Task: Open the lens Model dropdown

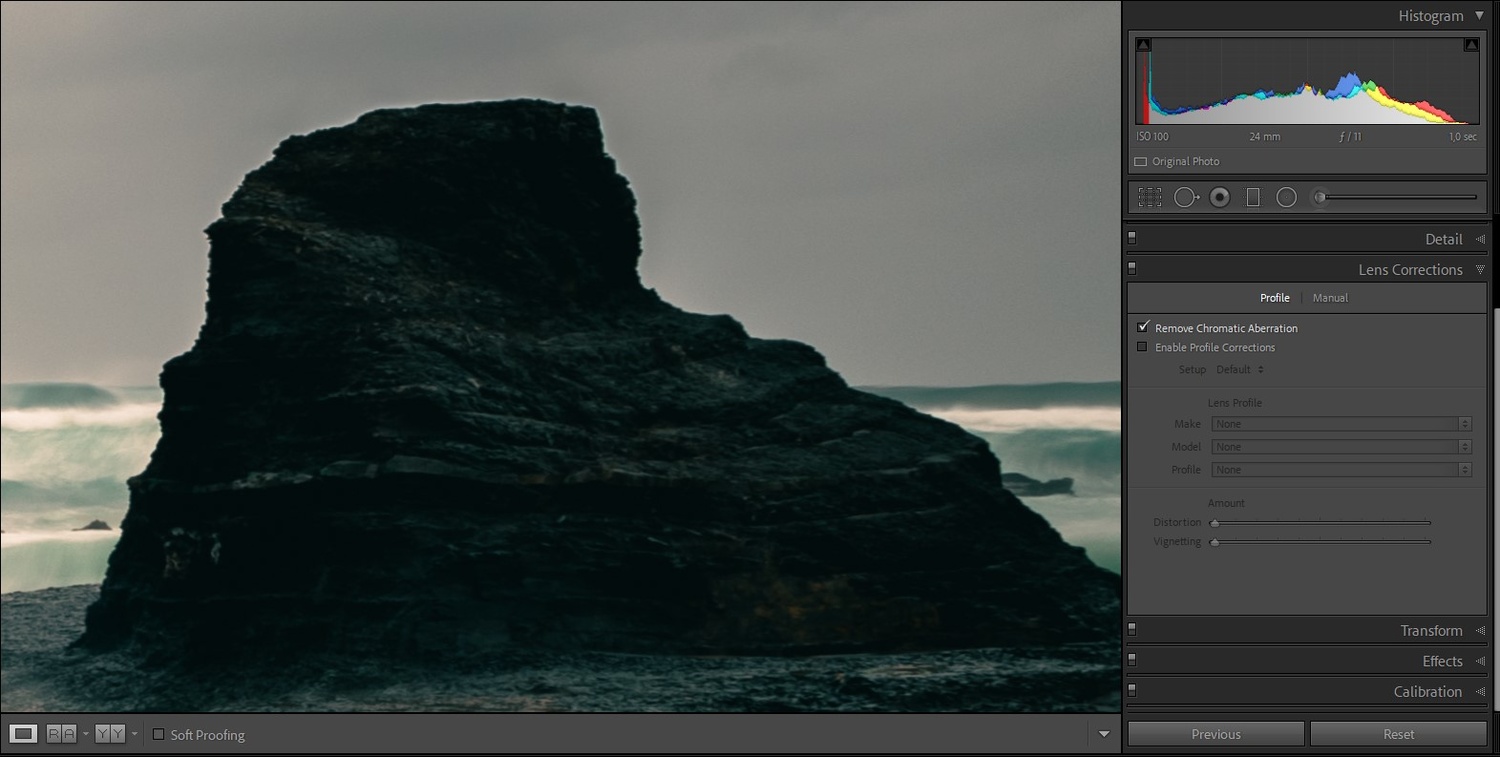Action: click(x=1341, y=447)
